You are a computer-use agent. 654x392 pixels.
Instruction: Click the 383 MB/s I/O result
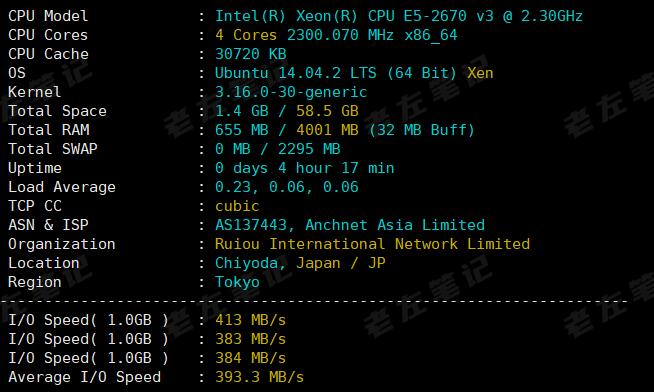click(x=251, y=339)
